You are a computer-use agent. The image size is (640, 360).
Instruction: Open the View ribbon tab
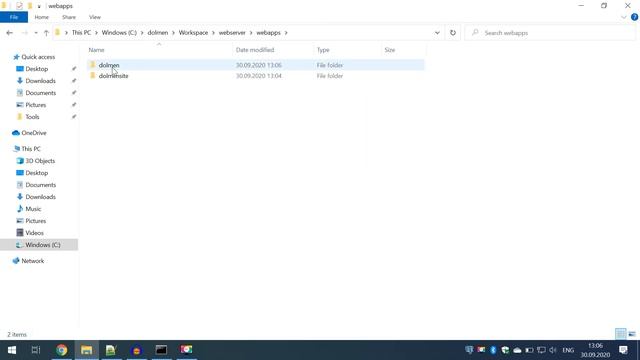point(95,17)
